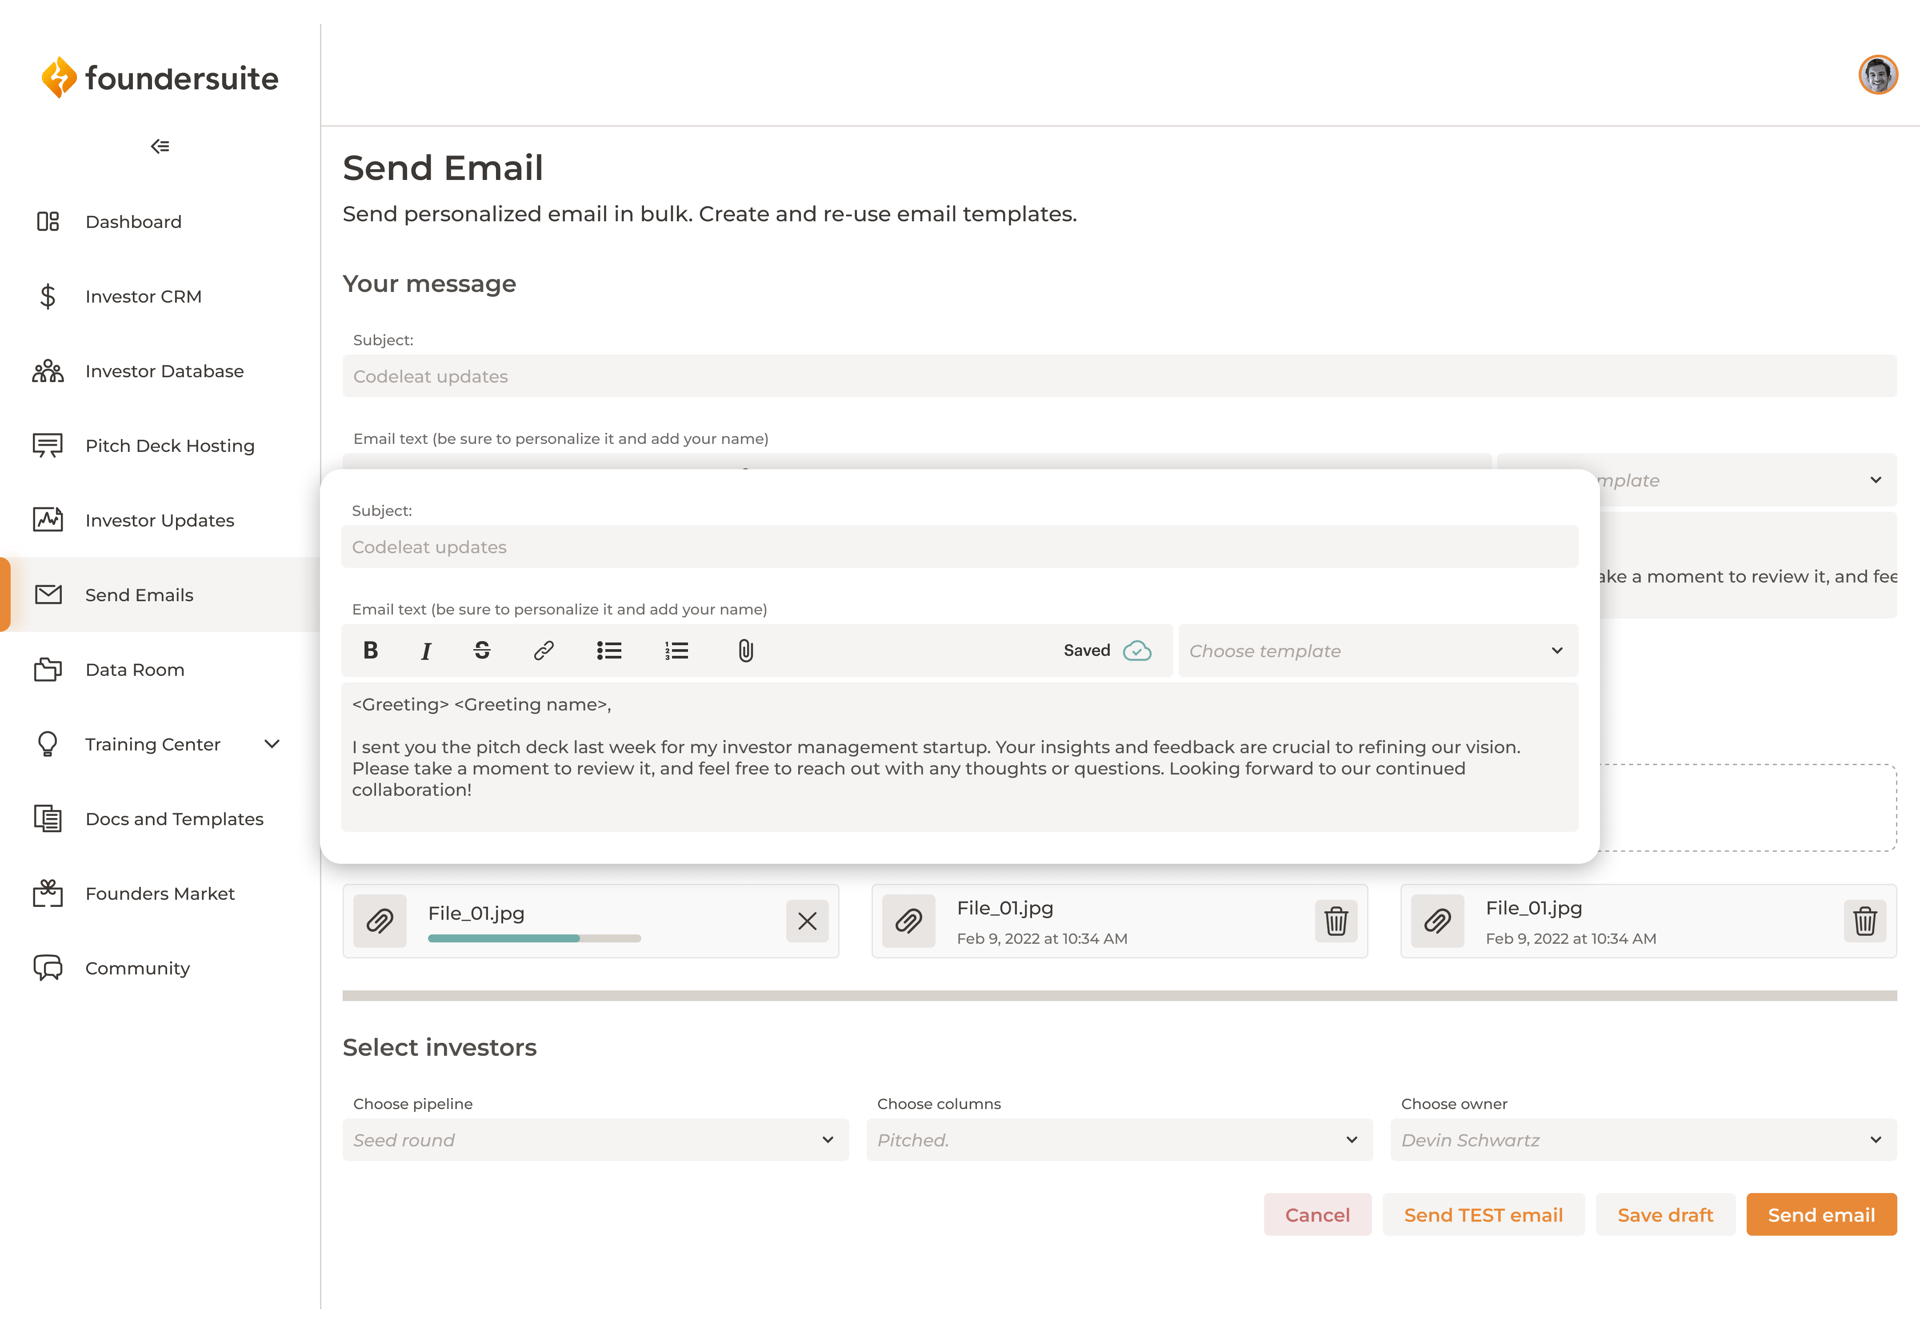Click the Save draft link

point(1665,1213)
